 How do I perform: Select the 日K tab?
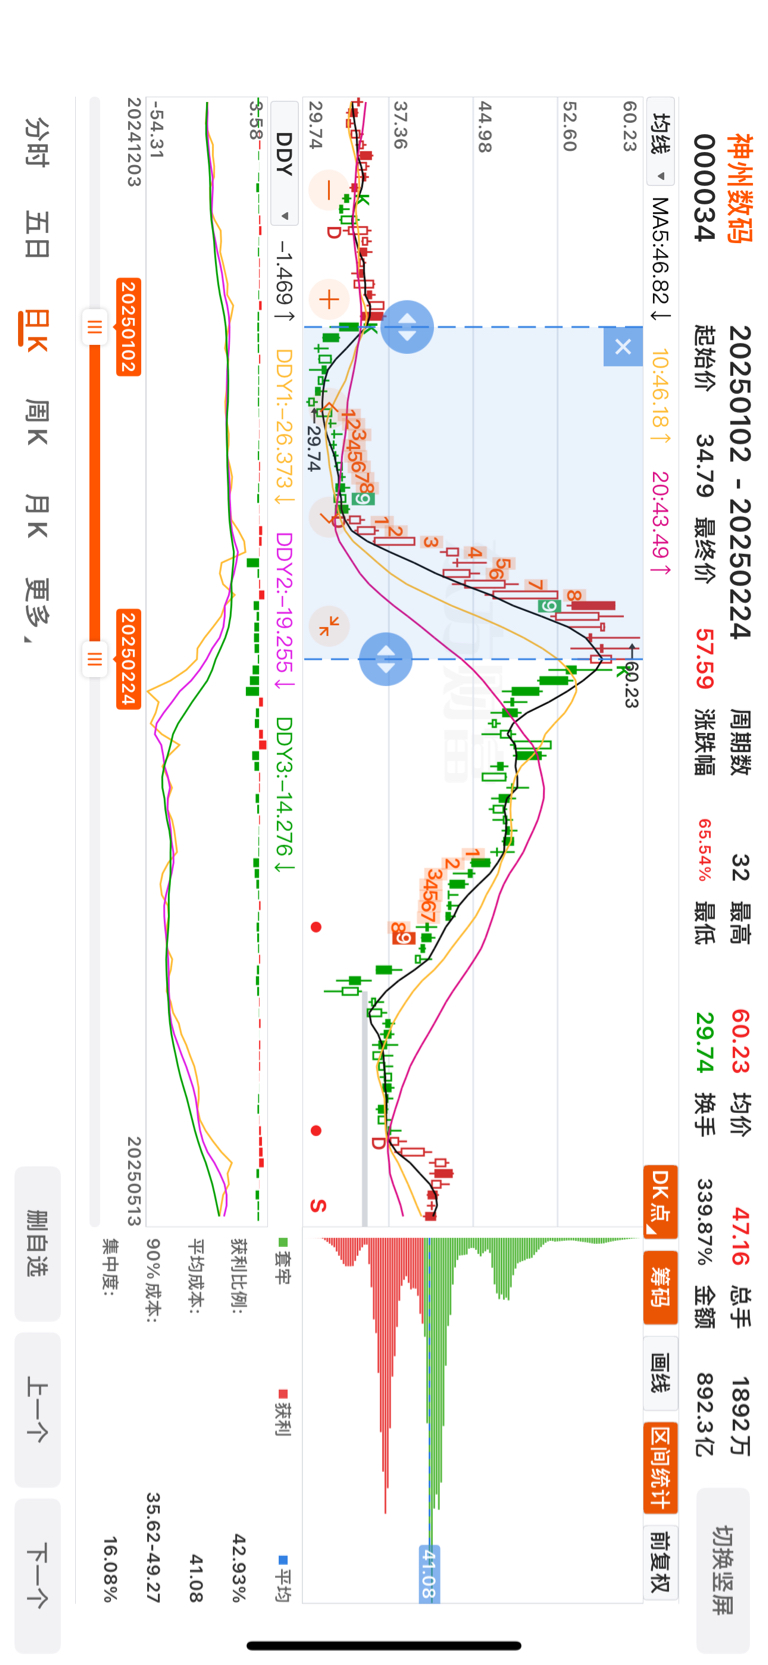[35, 329]
